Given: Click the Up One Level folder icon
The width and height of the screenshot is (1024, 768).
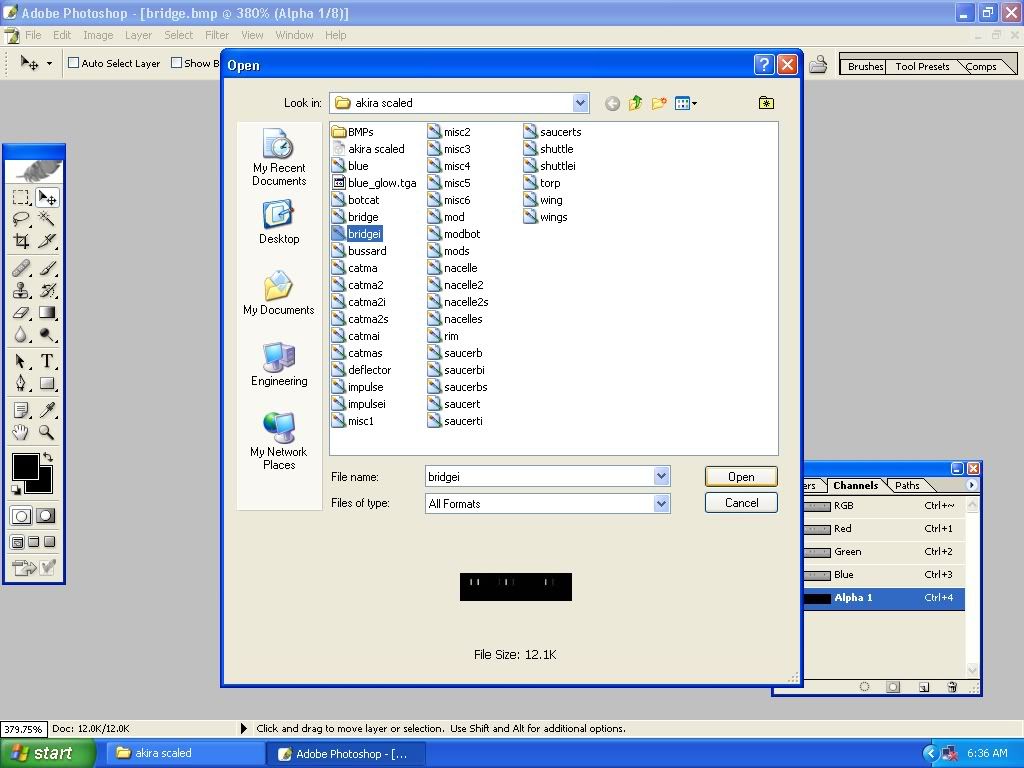Looking at the screenshot, I should 635,103.
